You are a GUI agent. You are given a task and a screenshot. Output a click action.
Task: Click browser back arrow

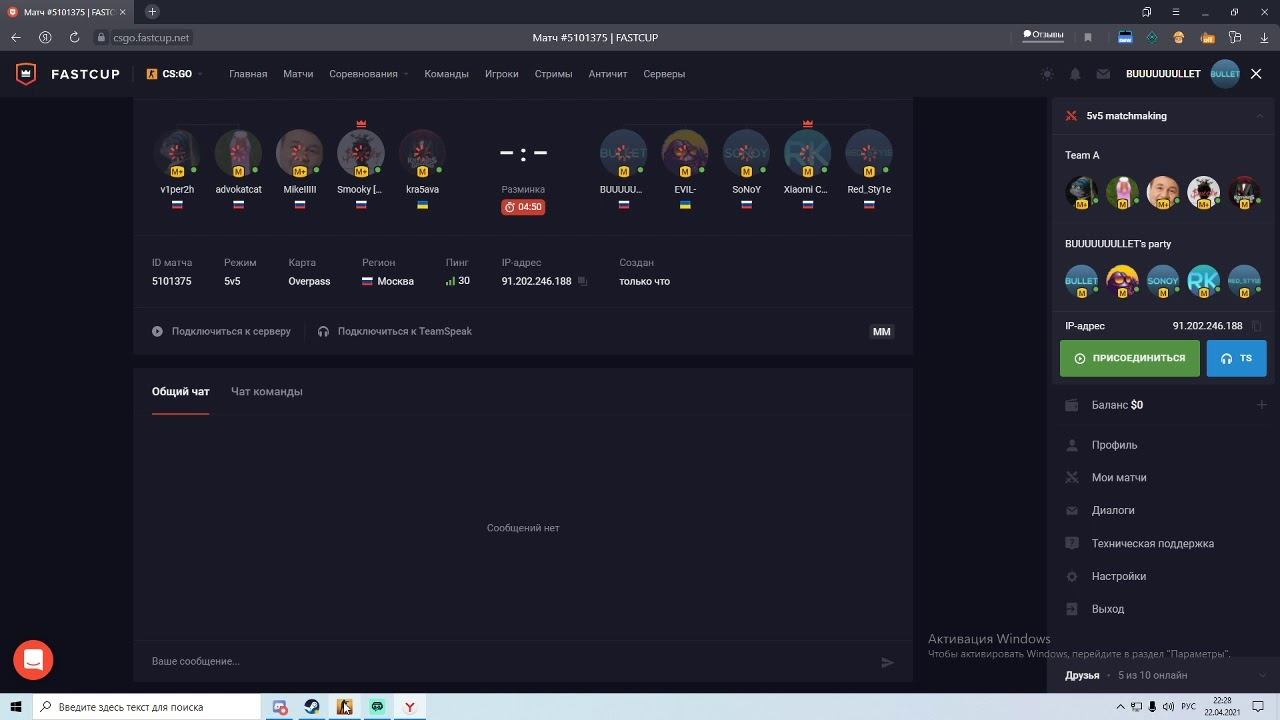click(x=16, y=37)
